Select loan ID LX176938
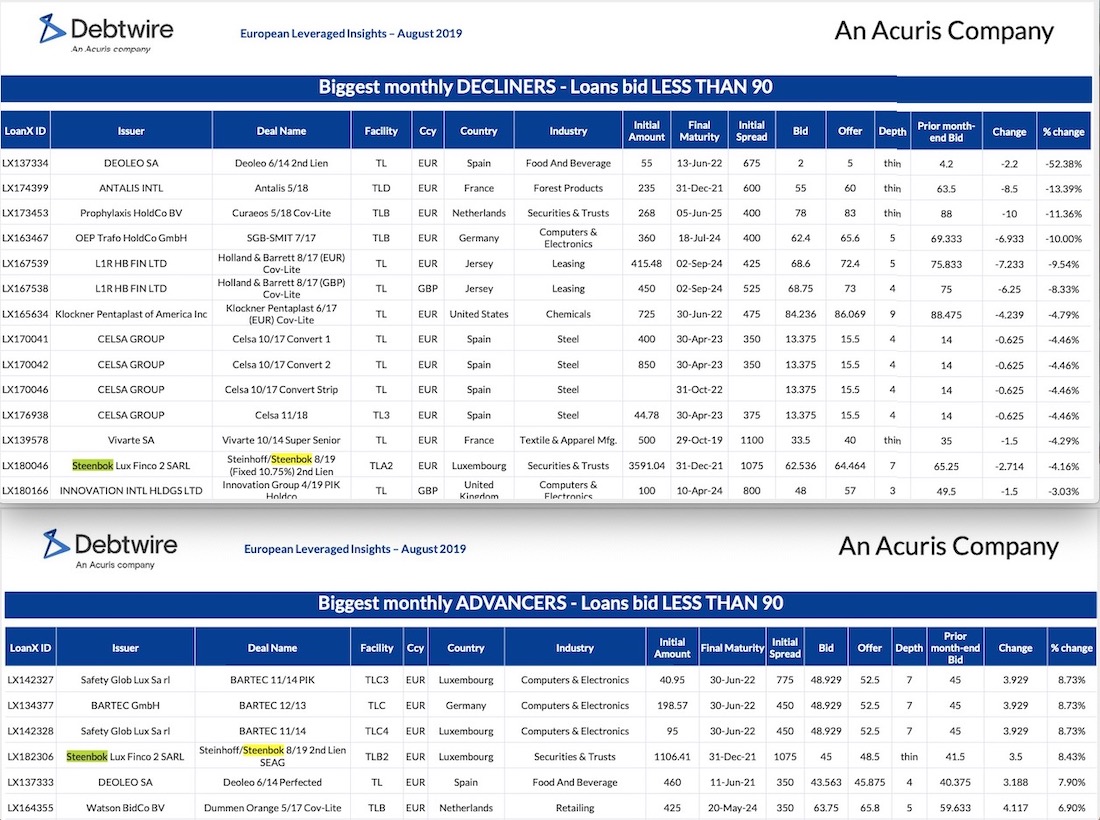 25,415
